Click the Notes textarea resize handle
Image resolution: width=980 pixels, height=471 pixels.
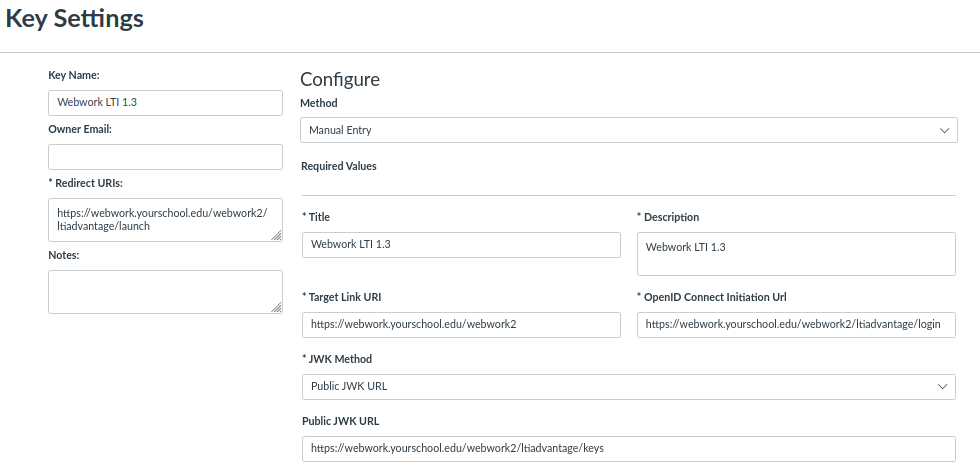click(276, 307)
